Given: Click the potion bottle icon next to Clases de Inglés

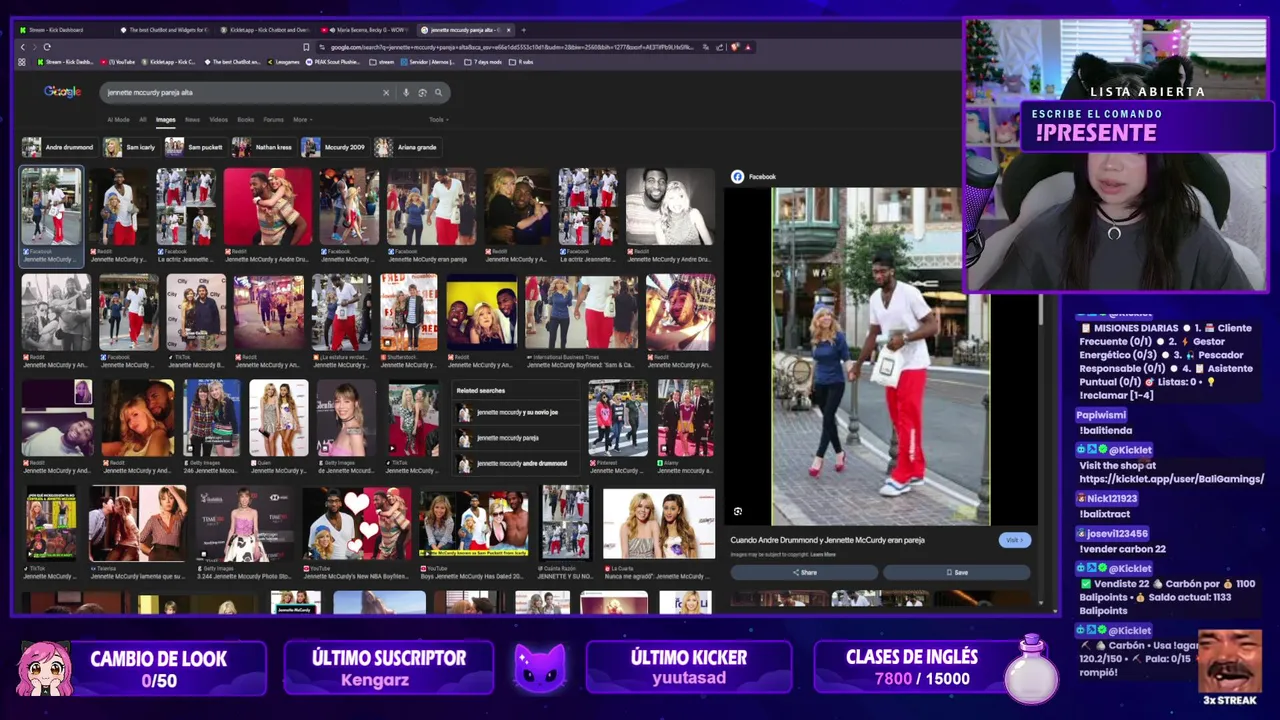Looking at the screenshot, I should [1031, 668].
